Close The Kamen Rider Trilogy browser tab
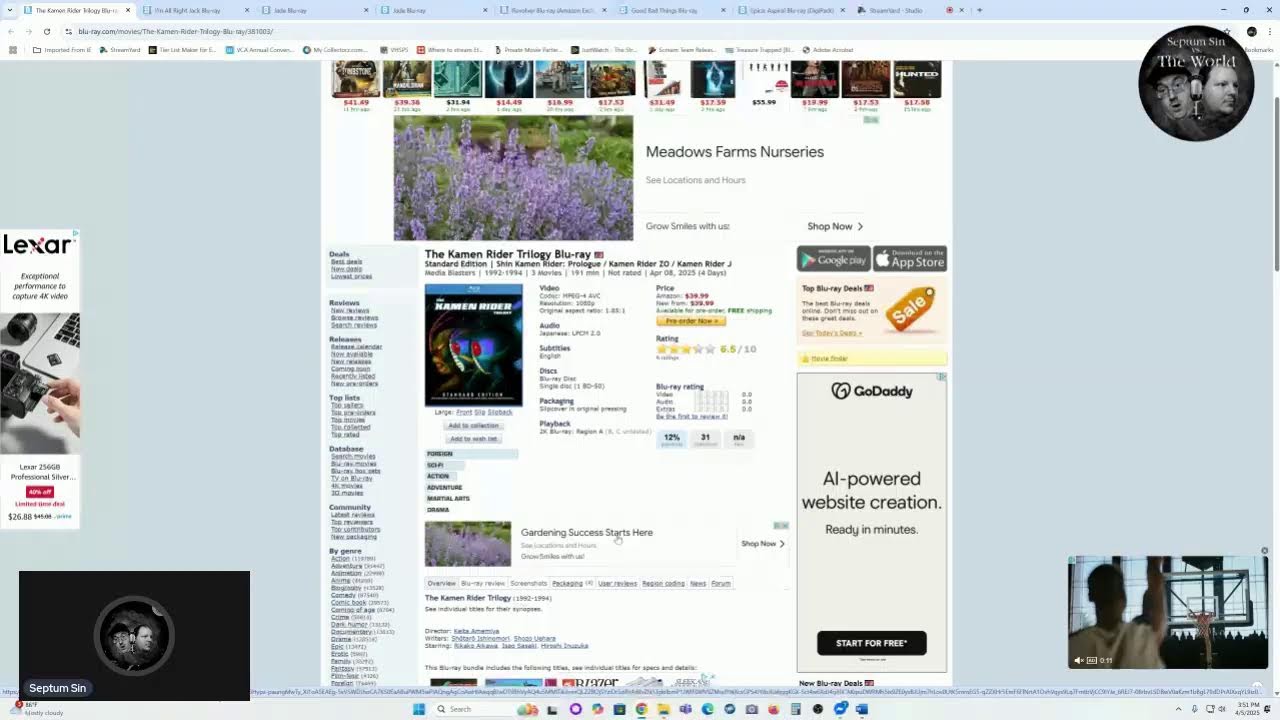The width and height of the screenshot is (1280, 720). tap(127, 10)
